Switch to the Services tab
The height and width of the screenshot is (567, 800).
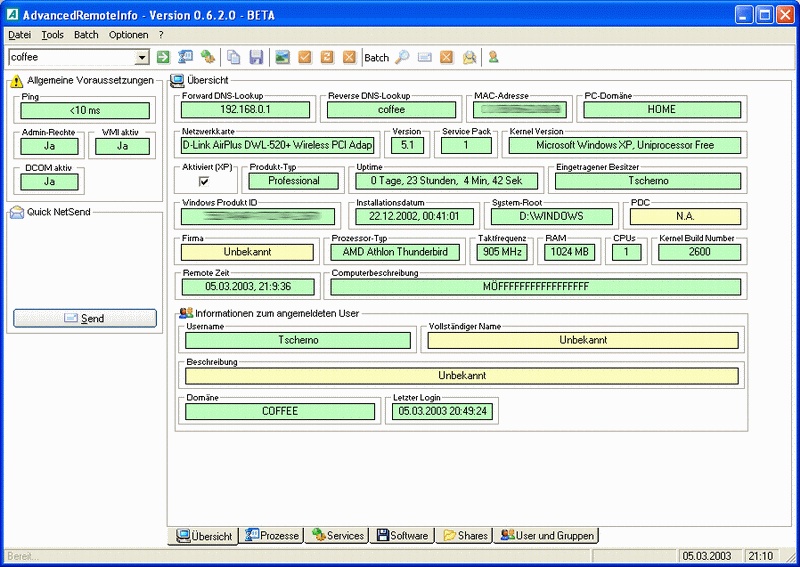pos(337,535)
